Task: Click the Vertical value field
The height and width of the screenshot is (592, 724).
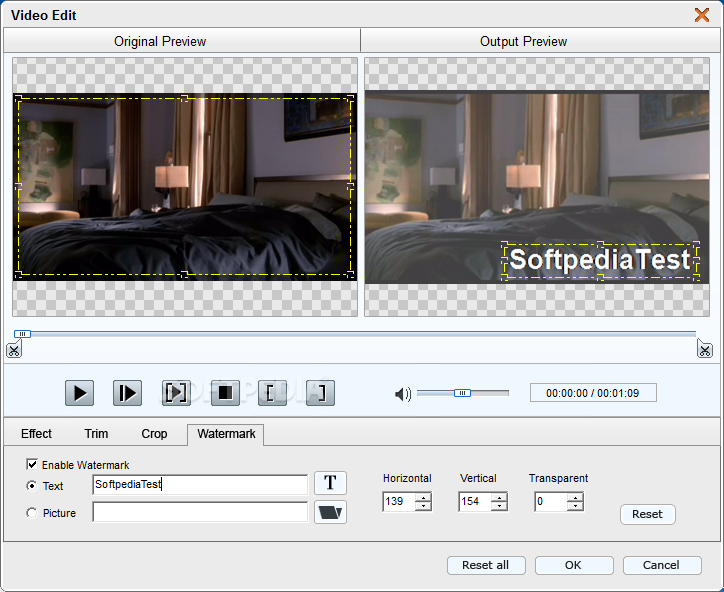Action: 475,501
